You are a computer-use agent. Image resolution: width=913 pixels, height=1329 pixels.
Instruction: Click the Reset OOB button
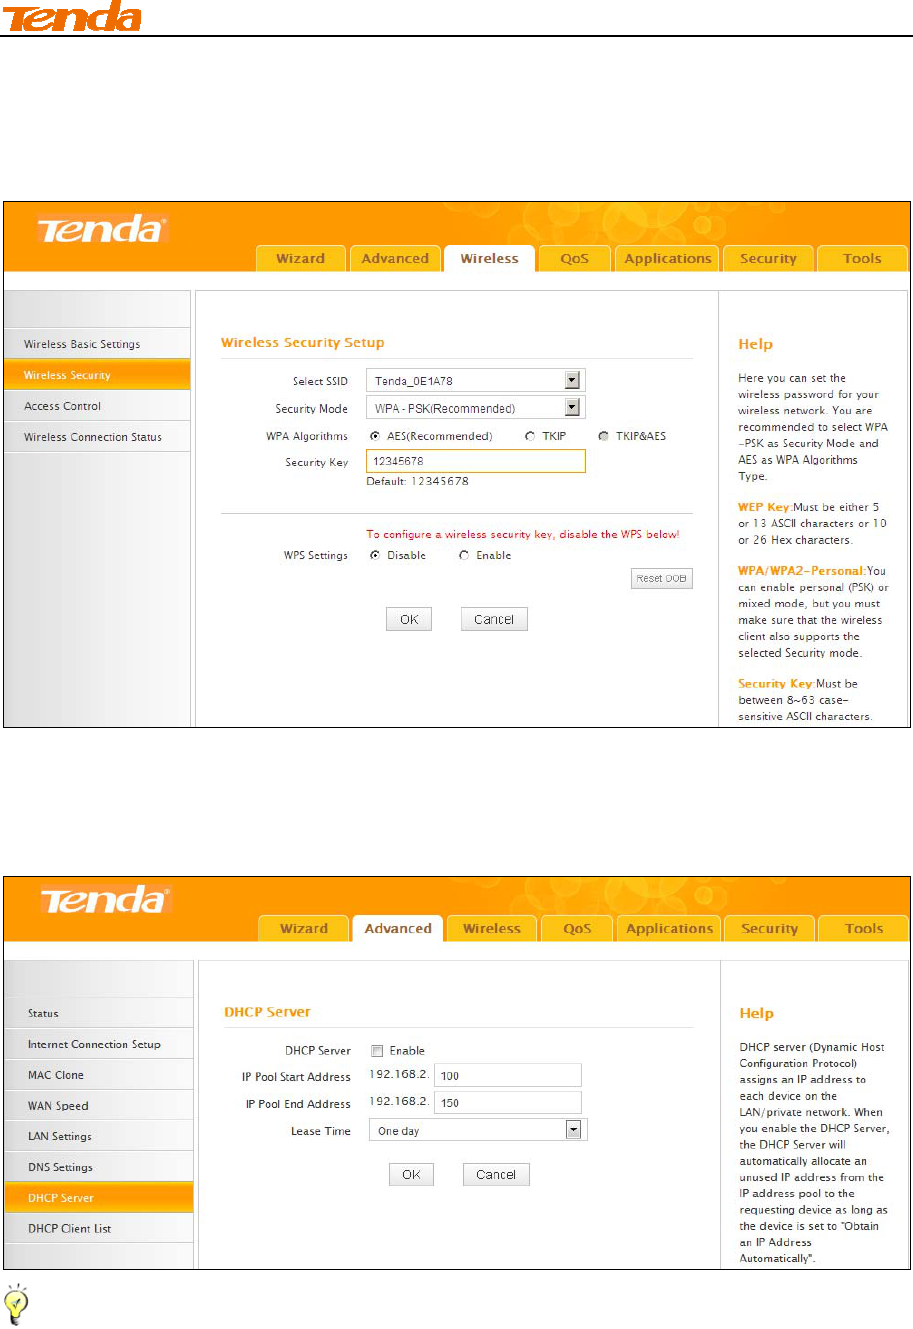[662, 578]
